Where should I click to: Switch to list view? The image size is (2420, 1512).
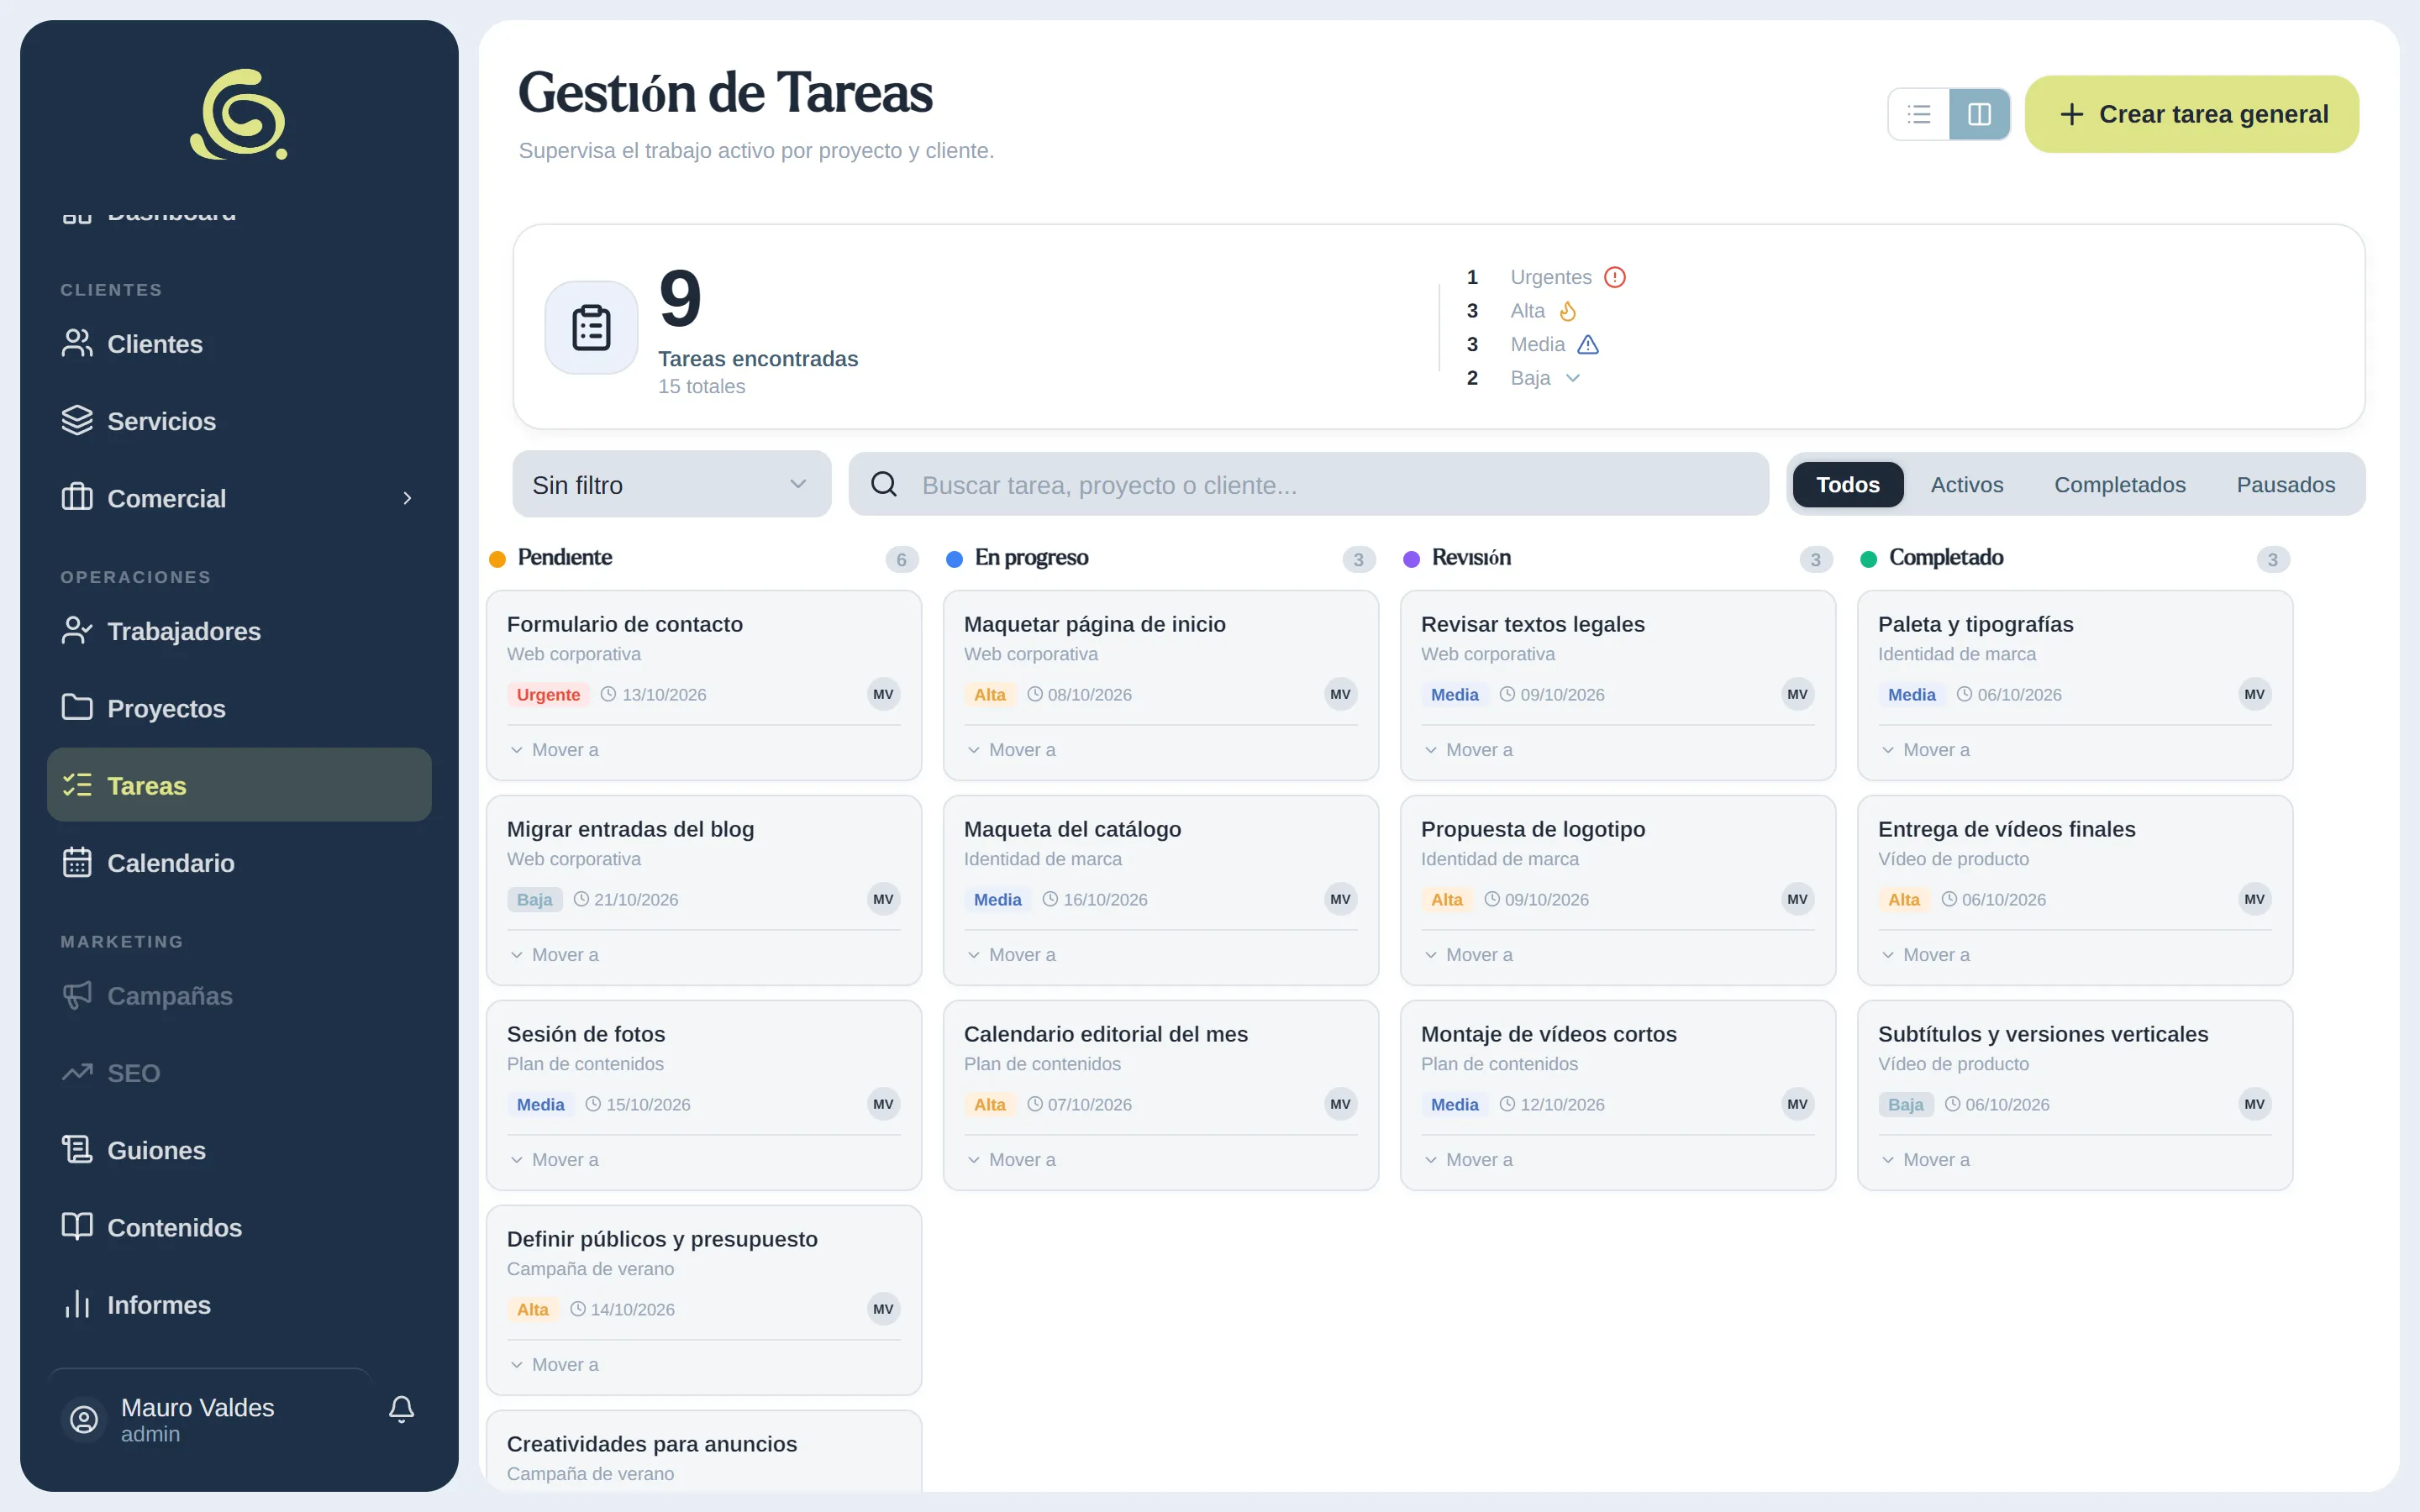[1919, 114]
